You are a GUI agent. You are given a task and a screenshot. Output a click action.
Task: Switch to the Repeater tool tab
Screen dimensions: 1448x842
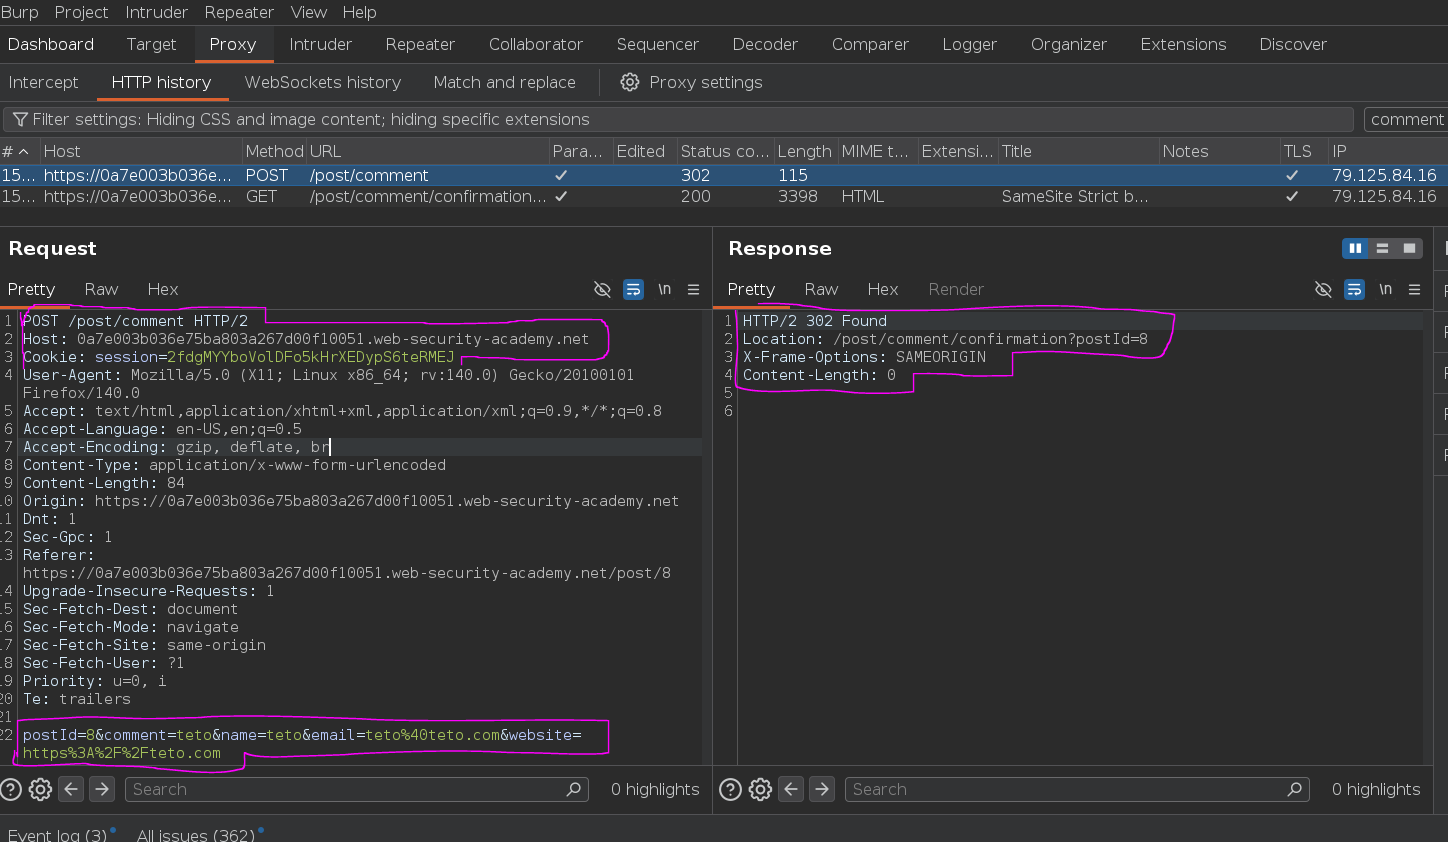420,44
